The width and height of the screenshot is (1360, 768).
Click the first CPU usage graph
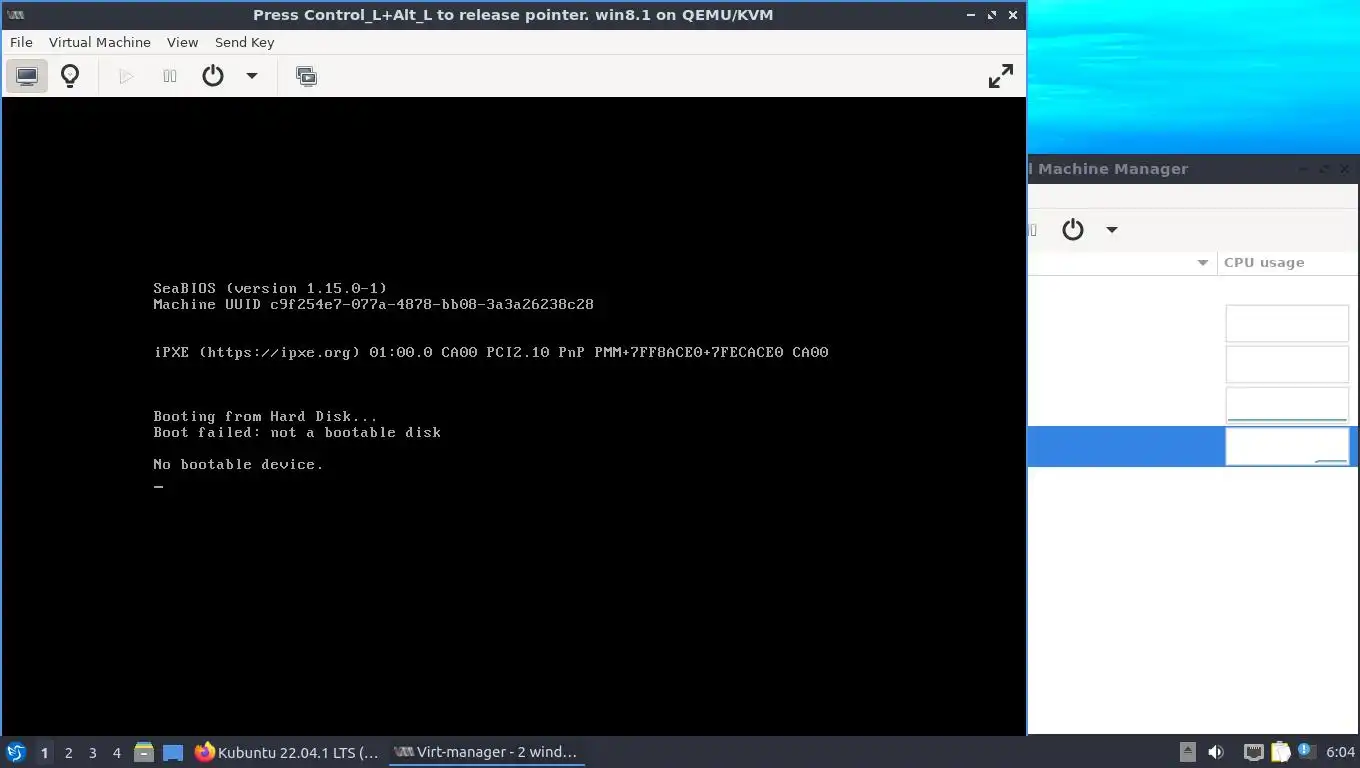point(1287,324)
